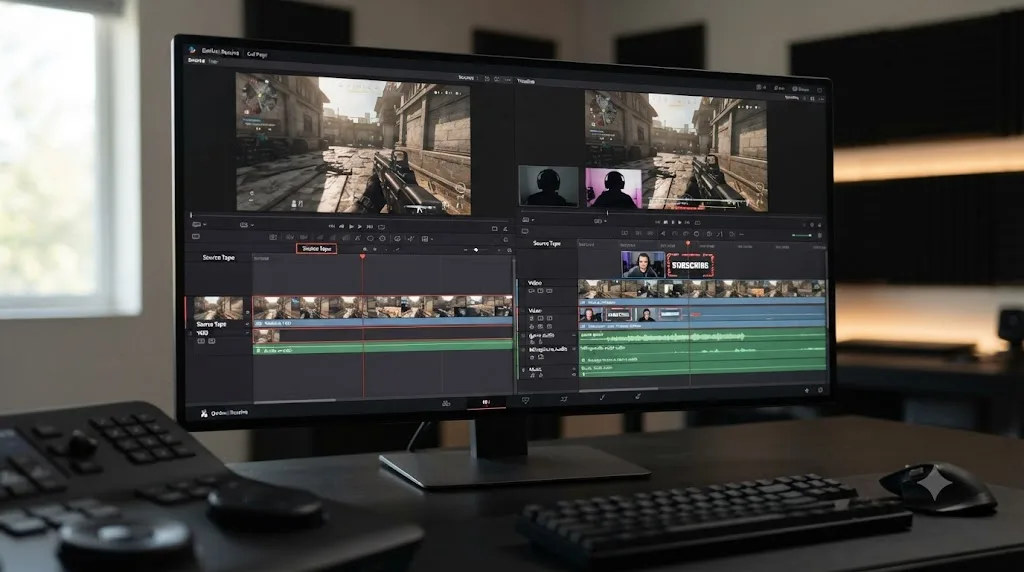Click the app logo in the top-left corner
This screenshot has width=1024, height=572.
pos(192,50)
